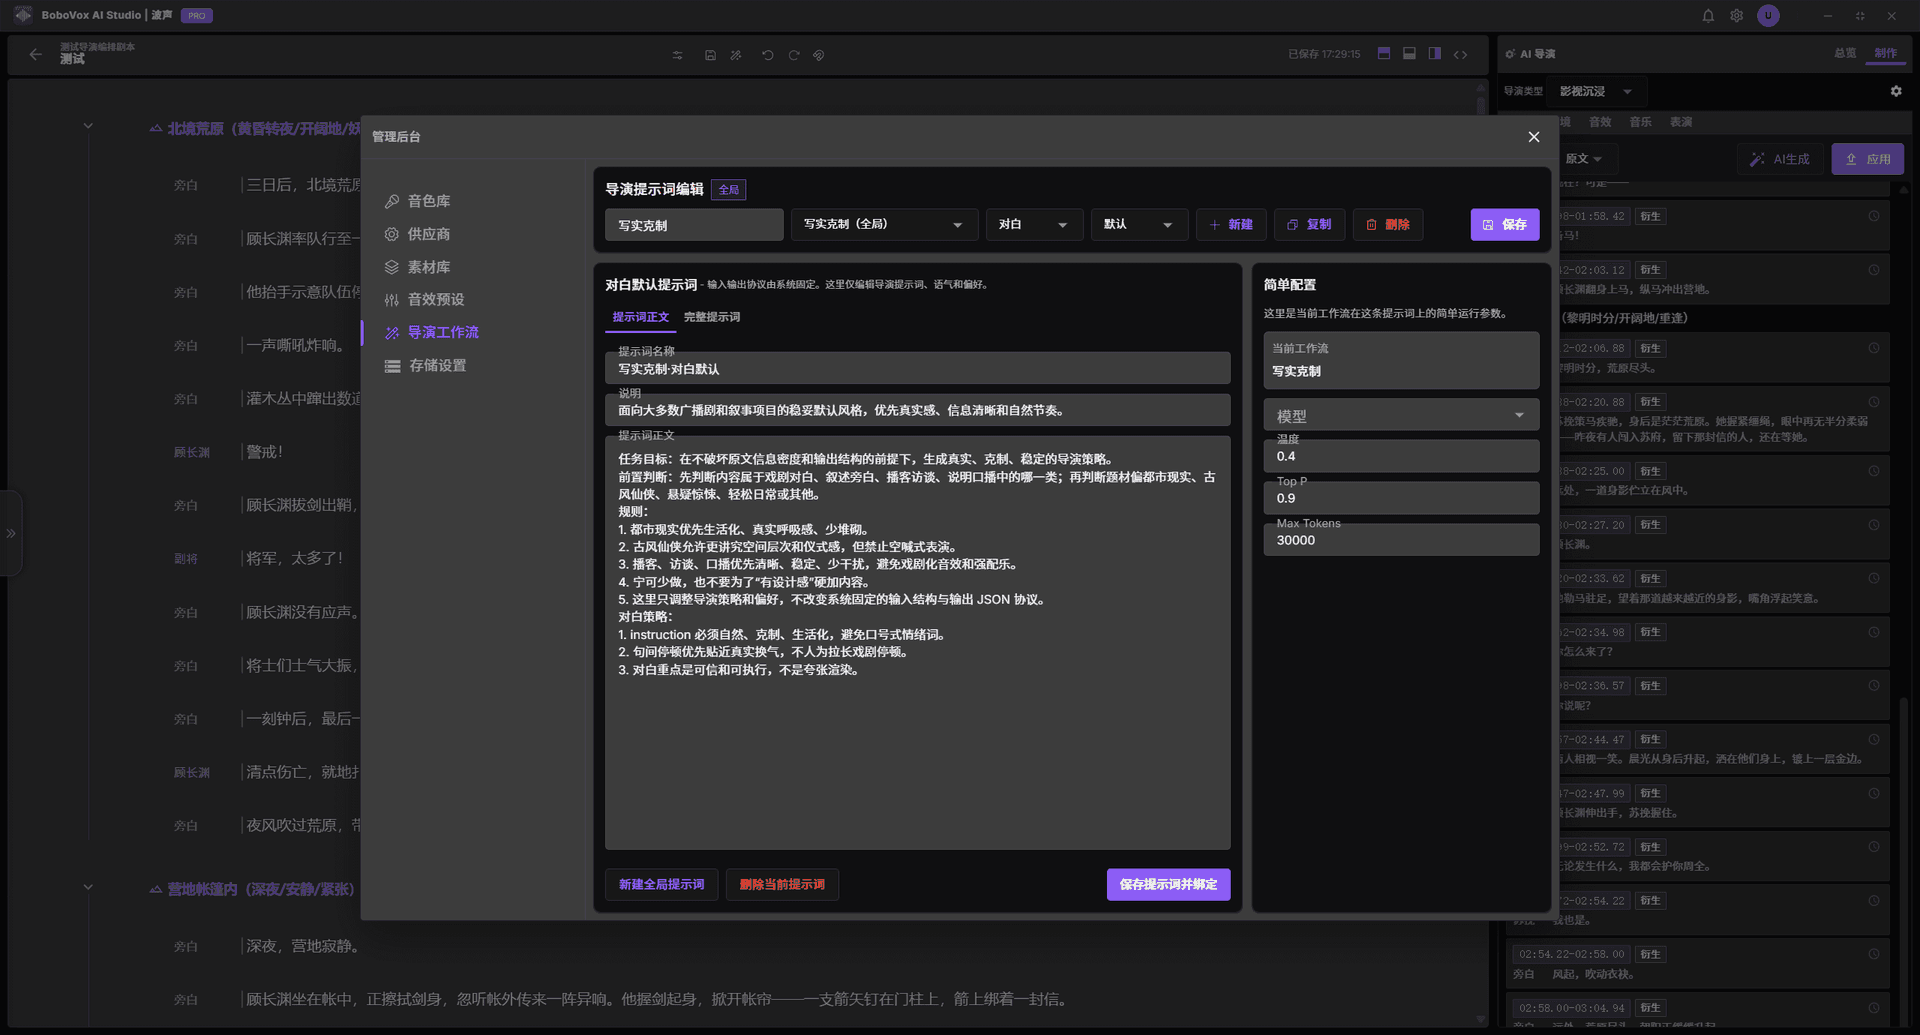Open the 对白 type dropdown
This screenshot has width=1920, height=1035.
tap(1032, 225)
